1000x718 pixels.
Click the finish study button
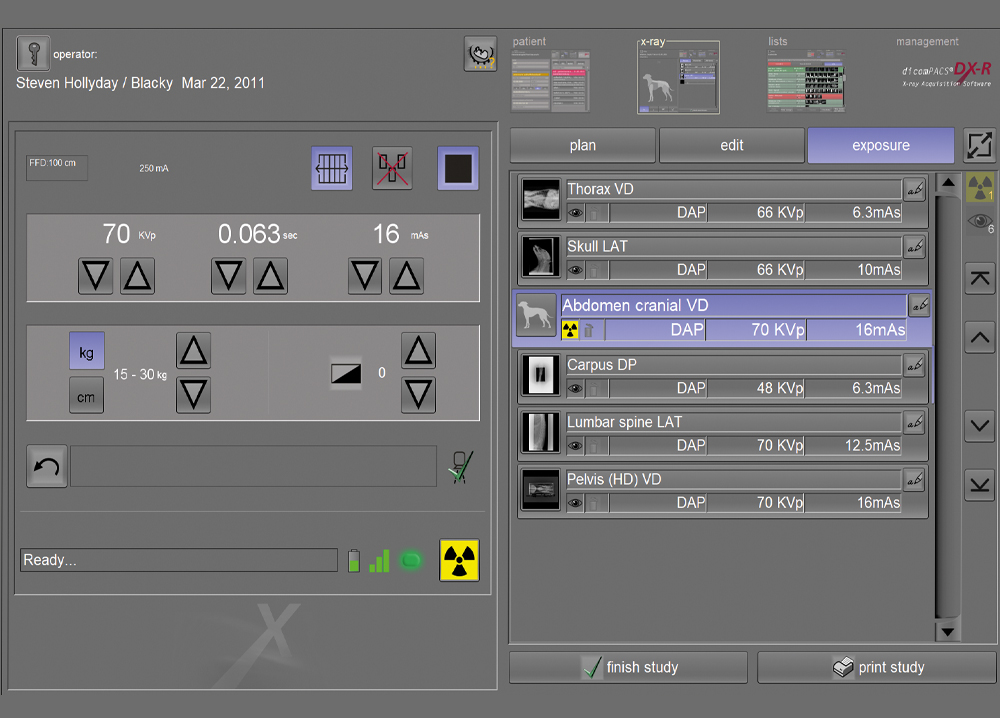pyautogui.click(x=628, y=667)
